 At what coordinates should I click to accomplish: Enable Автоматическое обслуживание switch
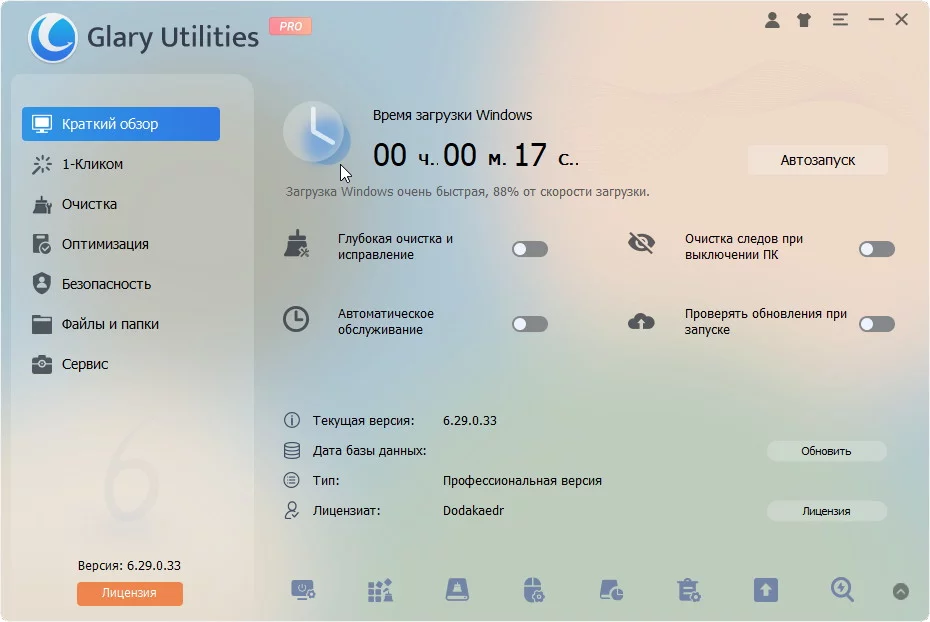coord(530,324)
